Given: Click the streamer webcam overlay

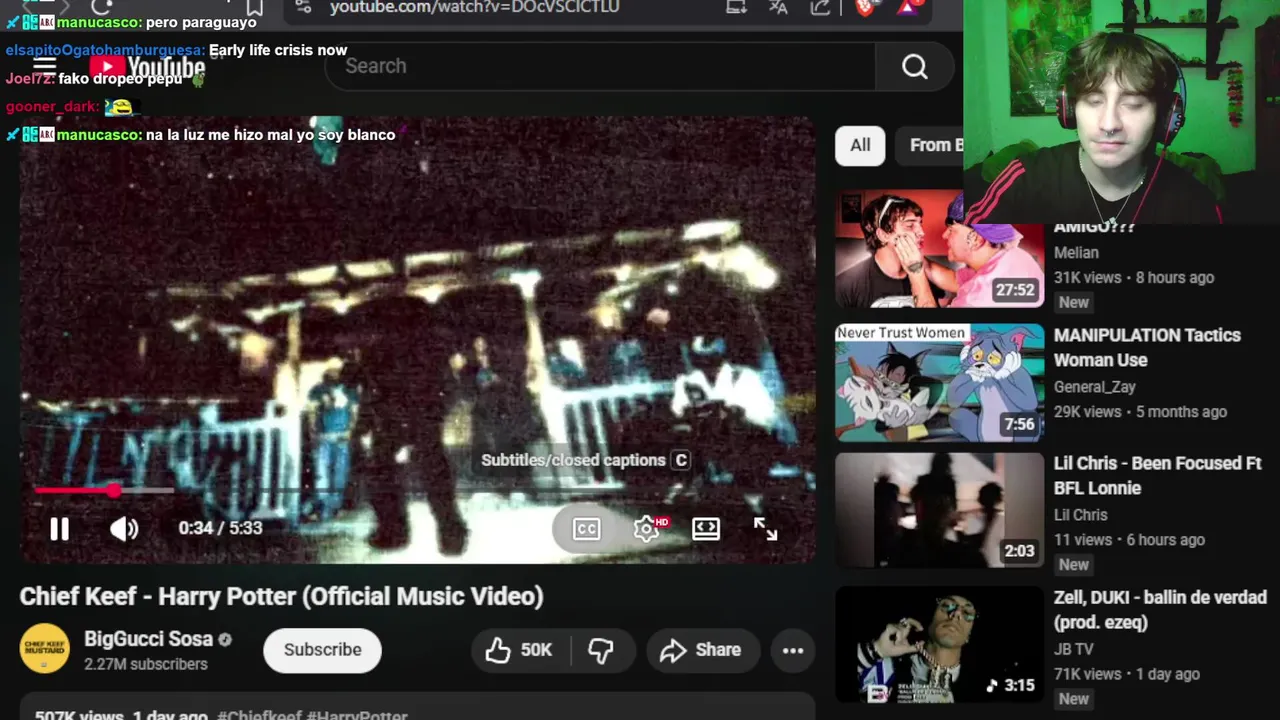Looking at the screenshot, I should pos(1121,112).
